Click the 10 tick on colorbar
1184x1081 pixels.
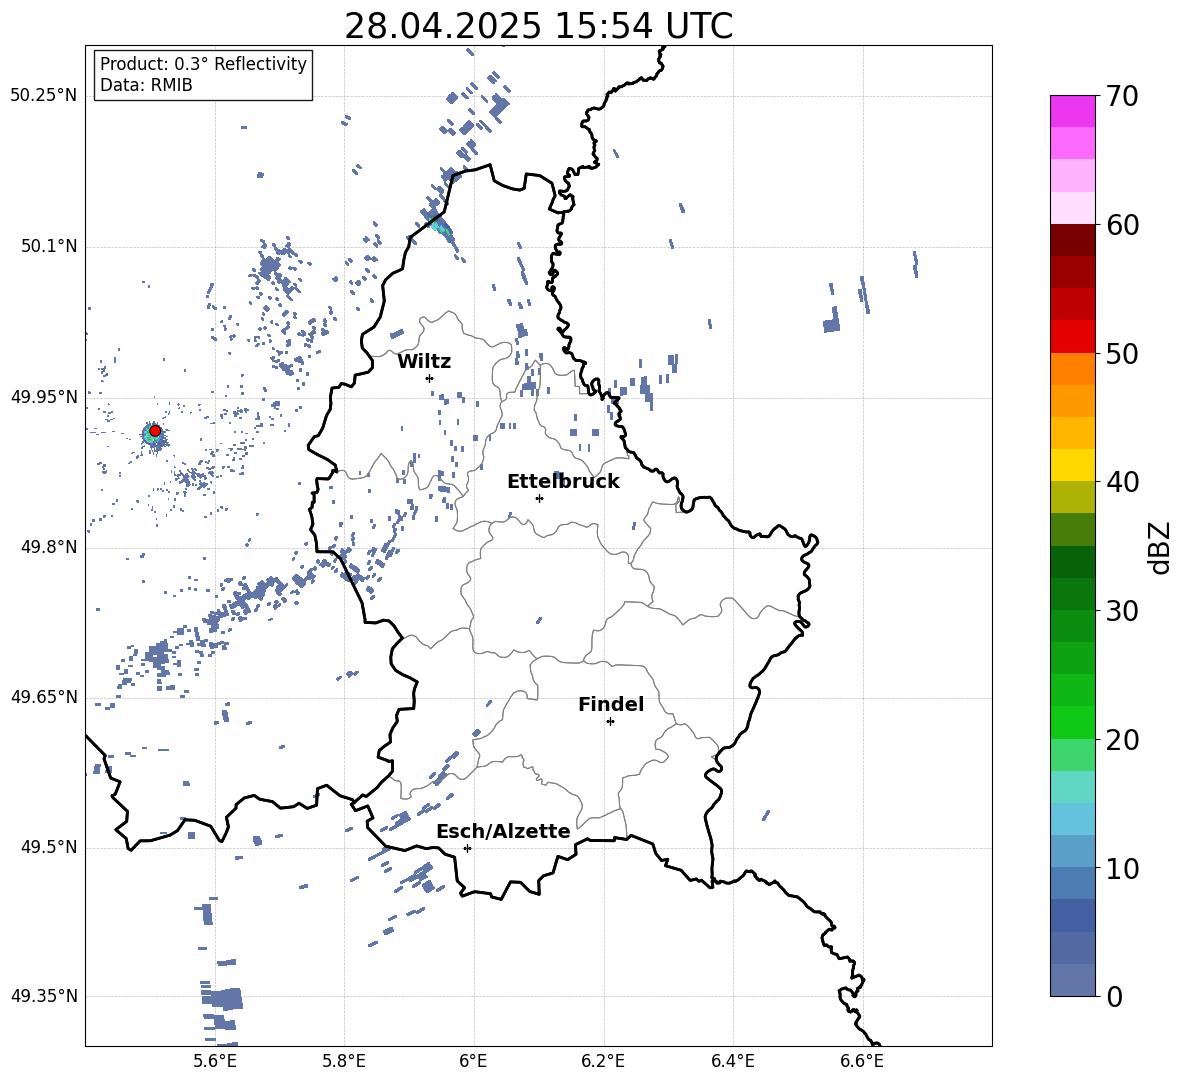[1122, 869]
